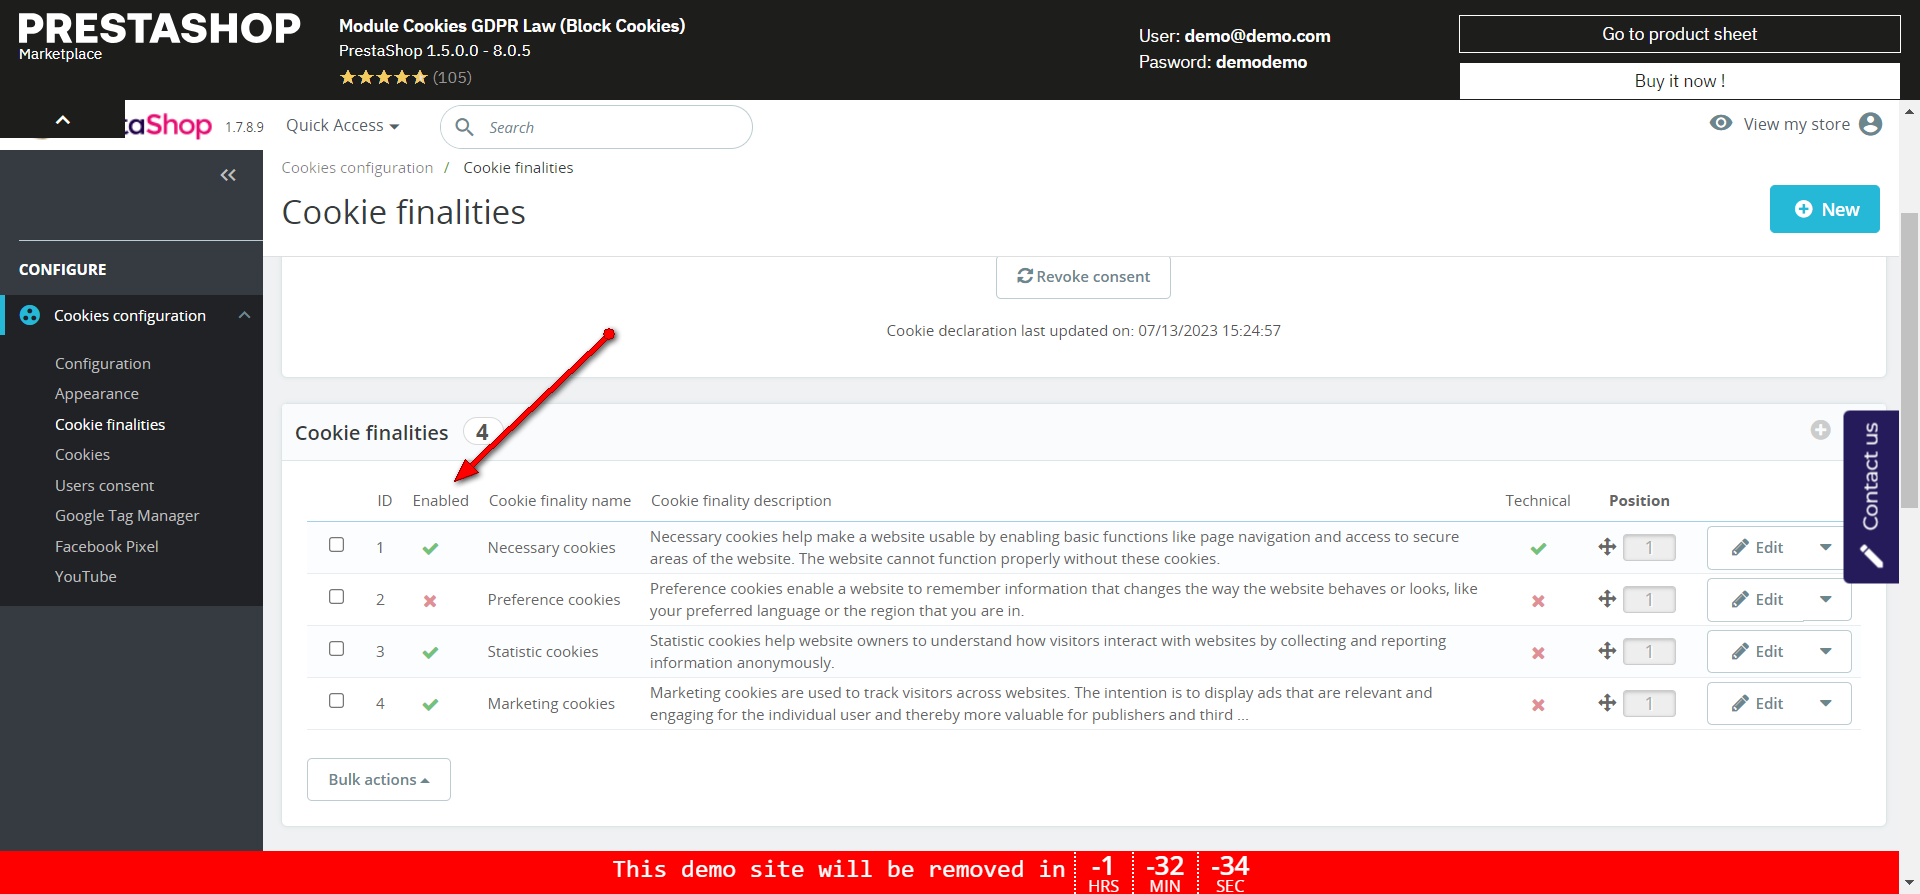Open the Cookies configuration breadcrumb link
Viewport: 1920px width, 894px height.
coord(357,168)
